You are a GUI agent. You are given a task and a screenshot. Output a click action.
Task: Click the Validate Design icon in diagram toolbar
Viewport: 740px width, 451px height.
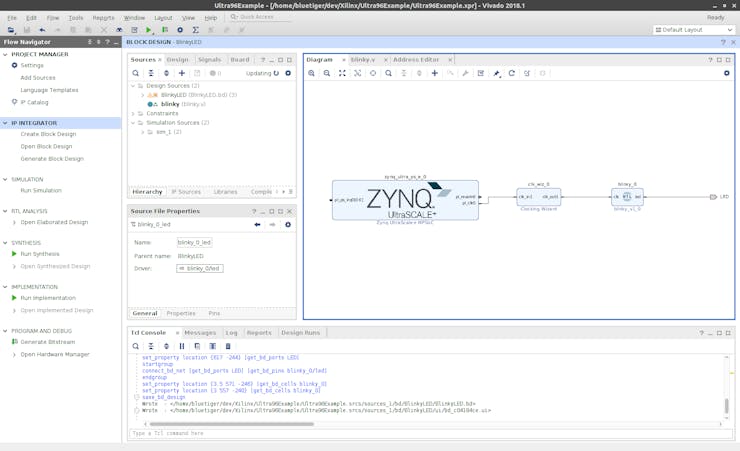[481, 73]
